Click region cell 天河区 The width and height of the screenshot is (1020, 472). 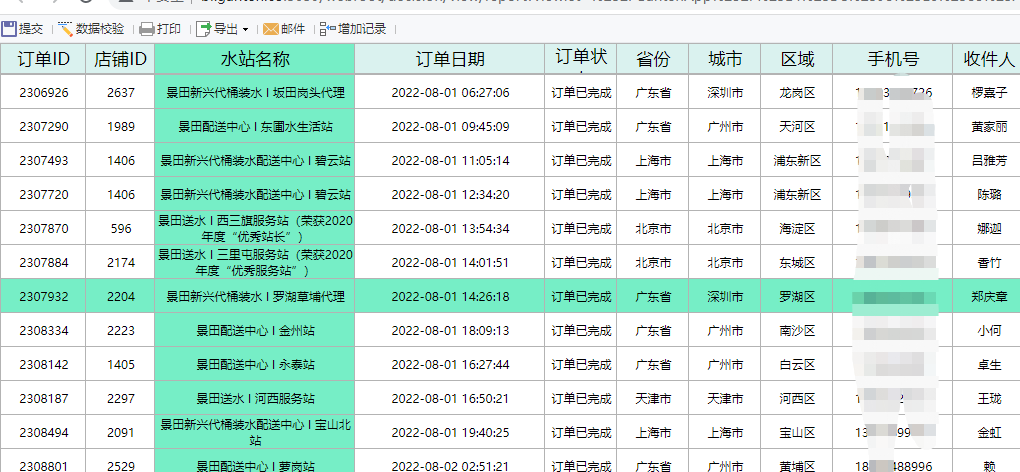point(797,126)
